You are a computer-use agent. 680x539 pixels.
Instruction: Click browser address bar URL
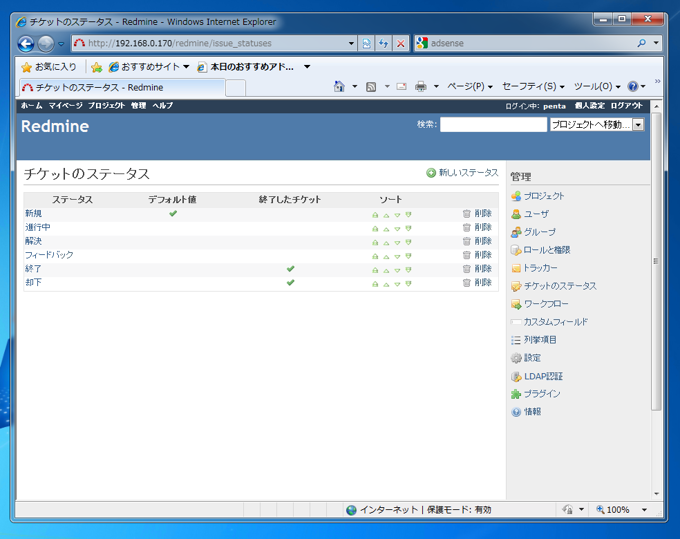180,43
